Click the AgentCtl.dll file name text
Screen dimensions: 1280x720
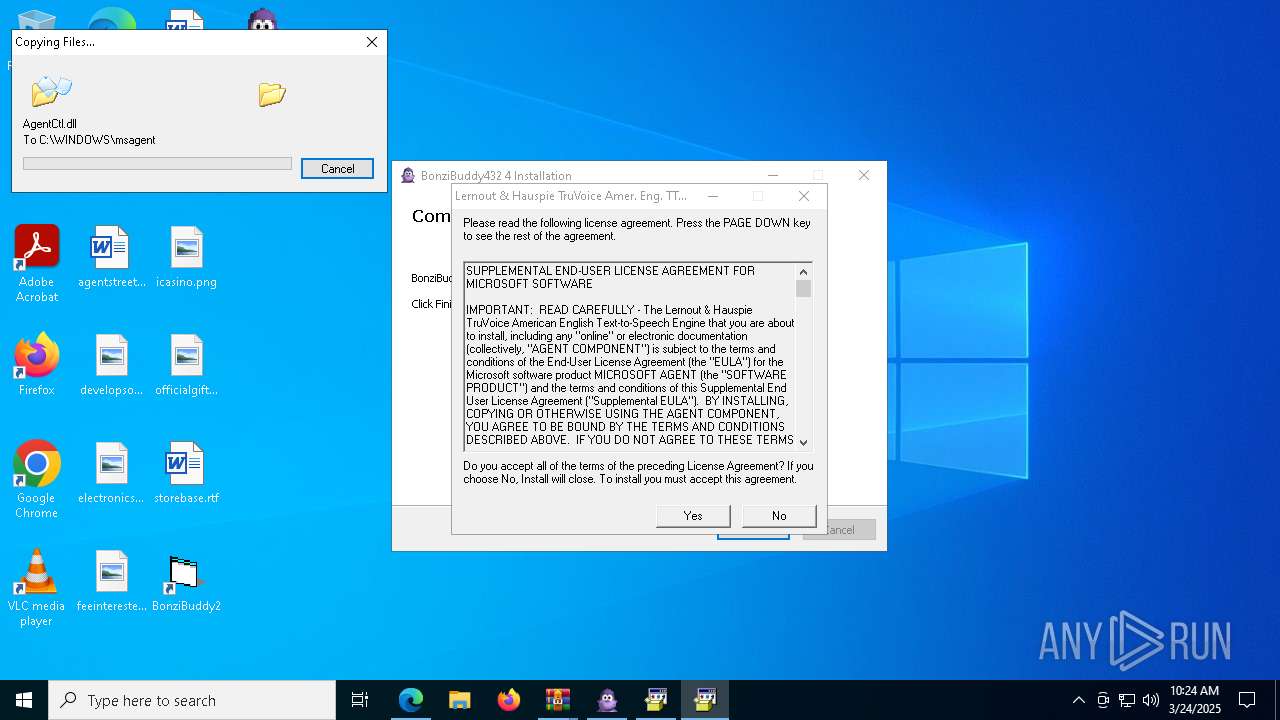point(50,124)
